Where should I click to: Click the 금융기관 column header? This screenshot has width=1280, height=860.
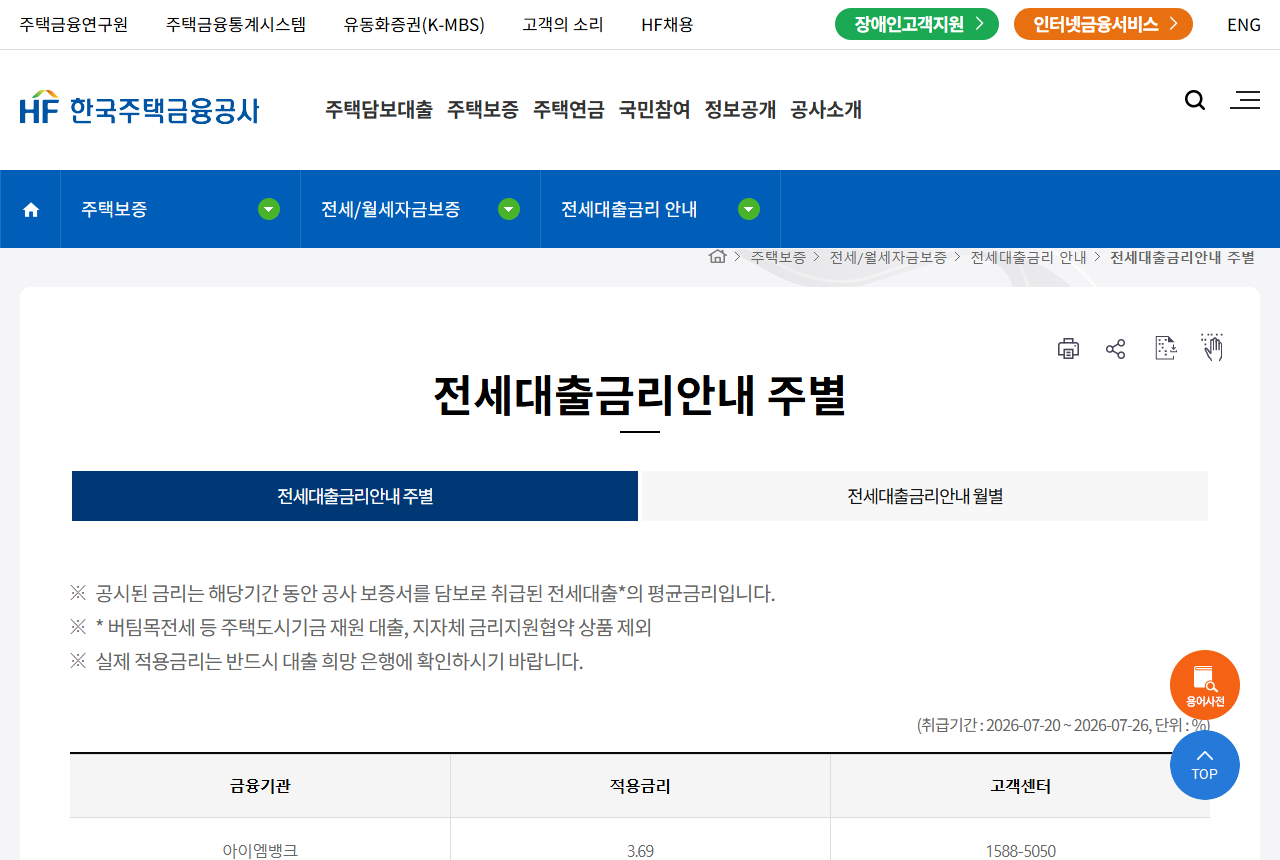(260, 786)
